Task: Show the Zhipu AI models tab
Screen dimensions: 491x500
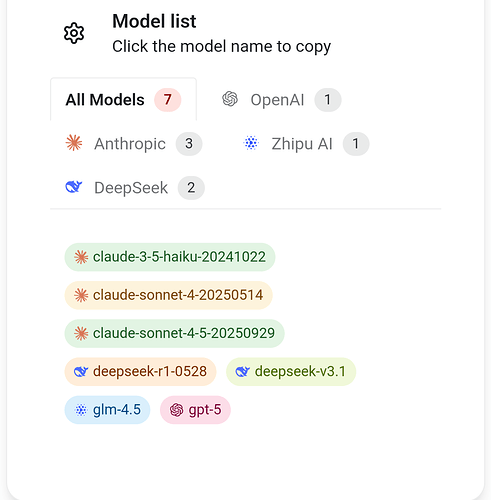Action: (x=306, y=144)
